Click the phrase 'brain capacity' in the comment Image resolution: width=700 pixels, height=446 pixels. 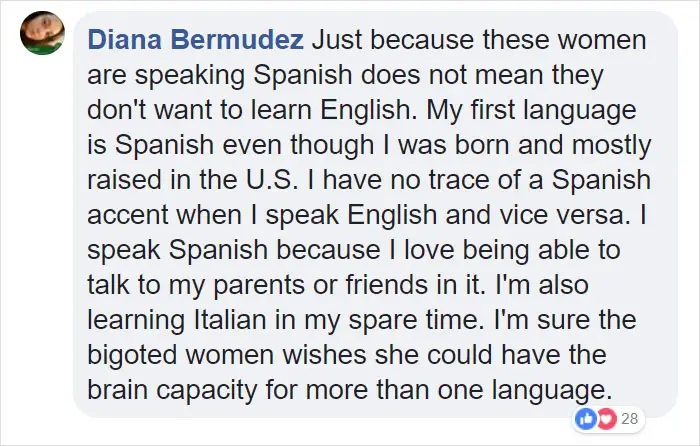point(172,390)
